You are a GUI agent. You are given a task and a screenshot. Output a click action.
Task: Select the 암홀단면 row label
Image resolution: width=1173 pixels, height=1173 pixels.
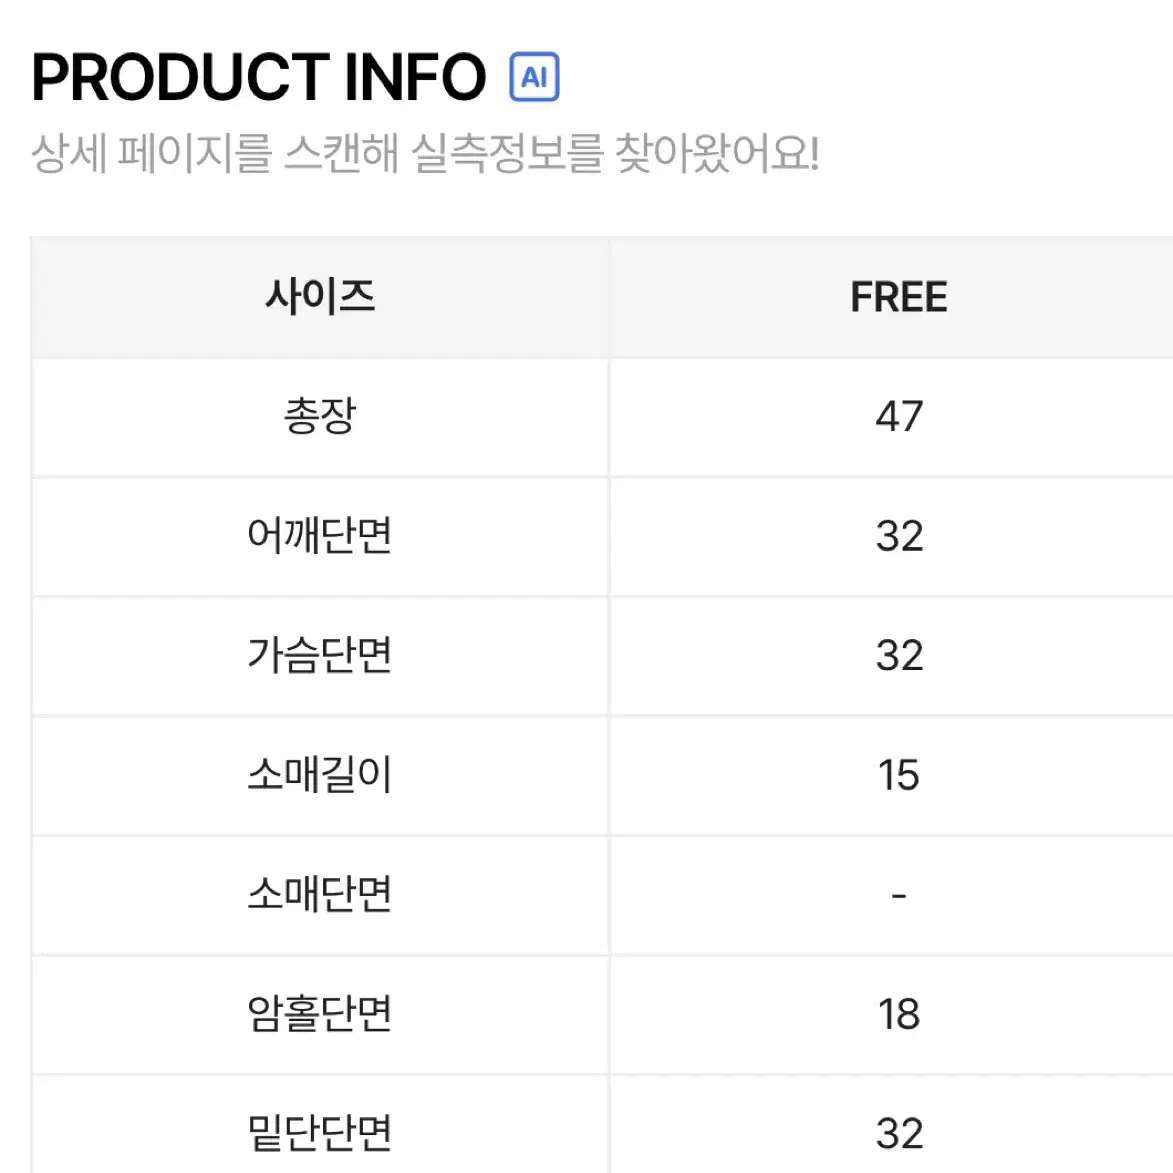320,1014
